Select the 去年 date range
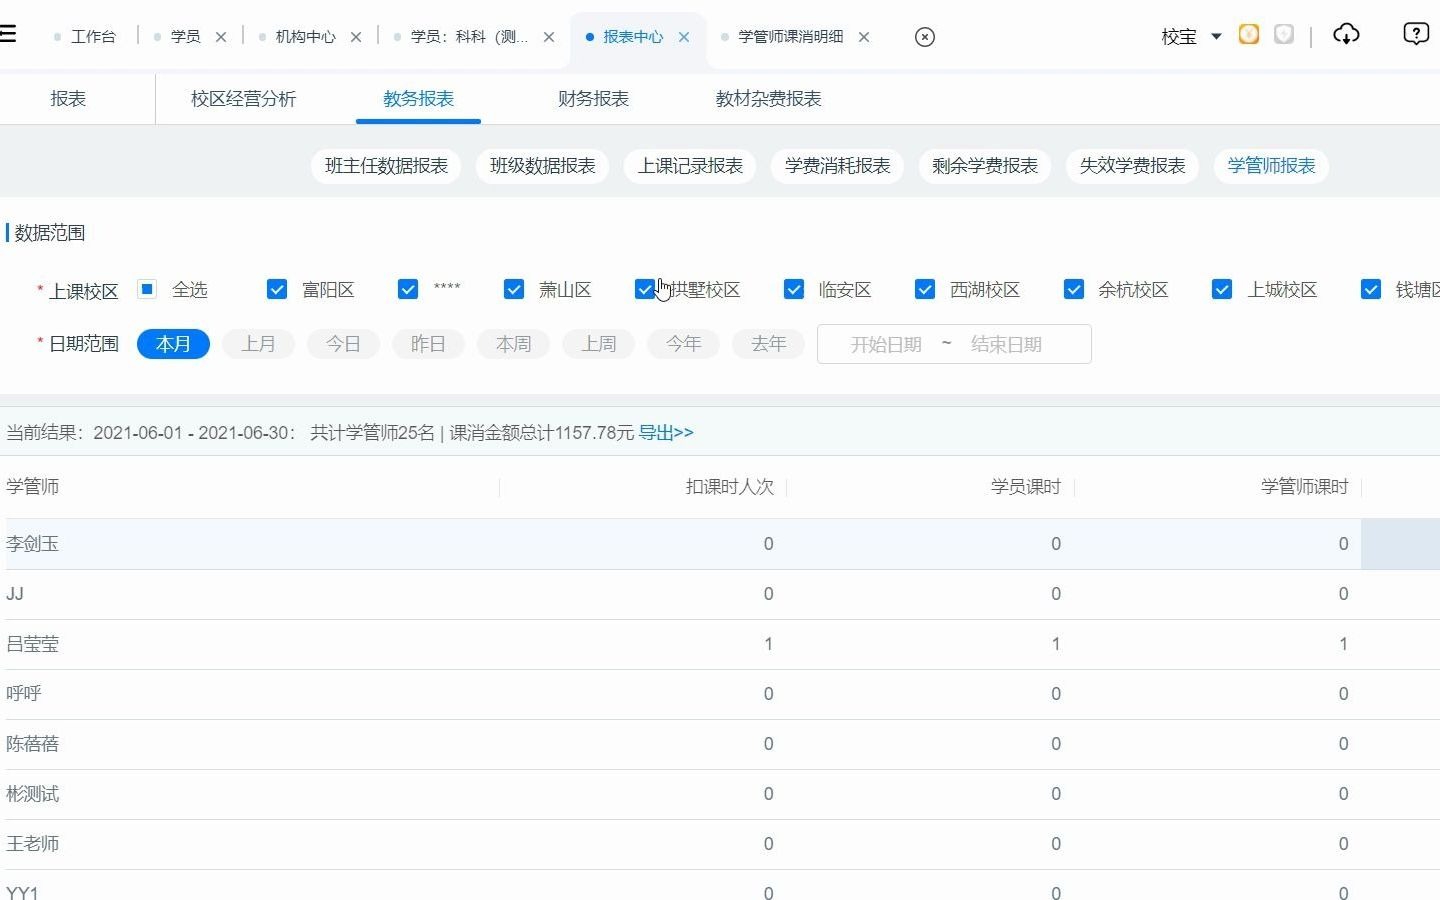The height and width of the screenshot is (900, 1440). pos(769,344)
